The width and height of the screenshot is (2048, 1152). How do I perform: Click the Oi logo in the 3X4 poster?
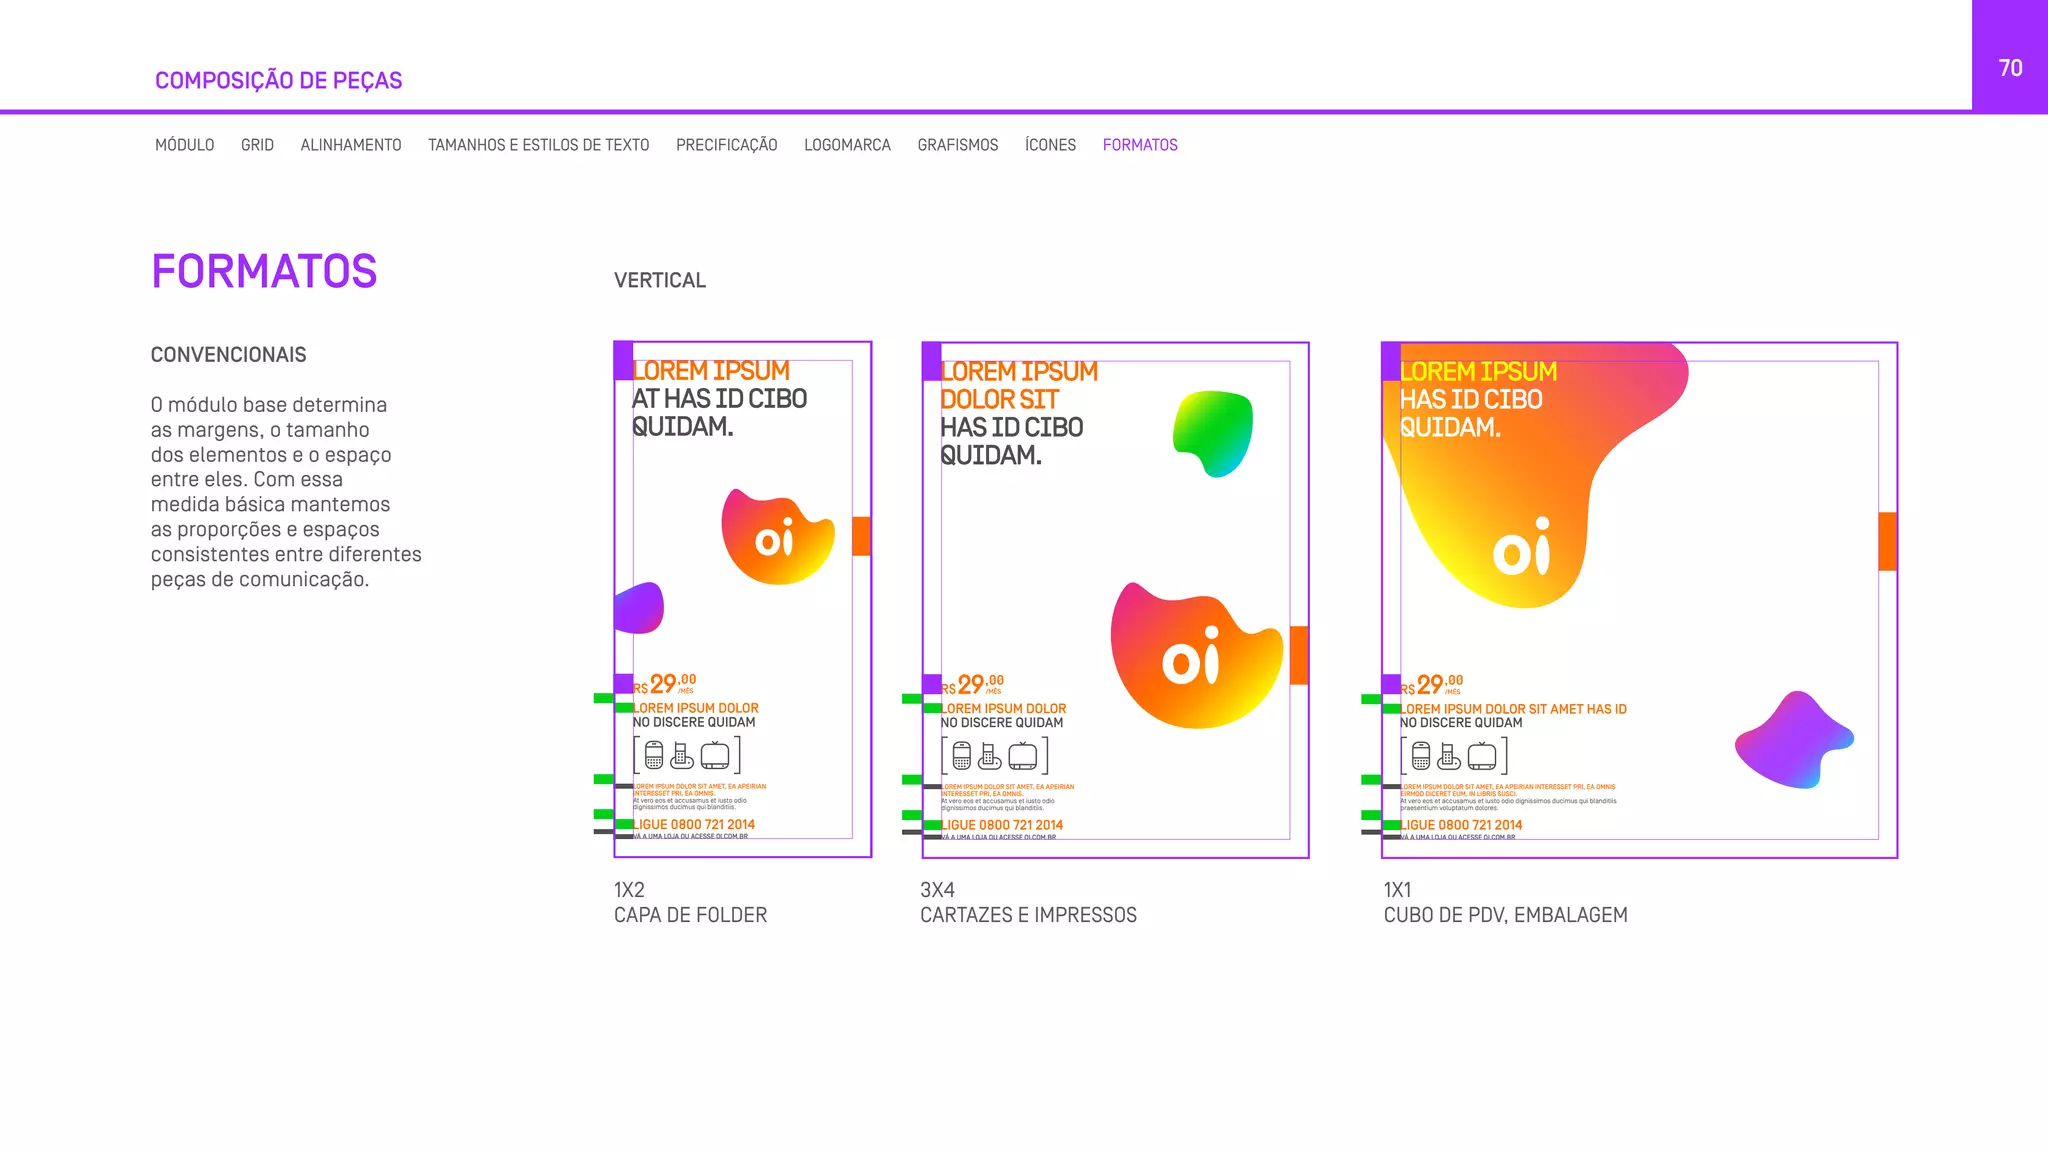click(1191, 657)
